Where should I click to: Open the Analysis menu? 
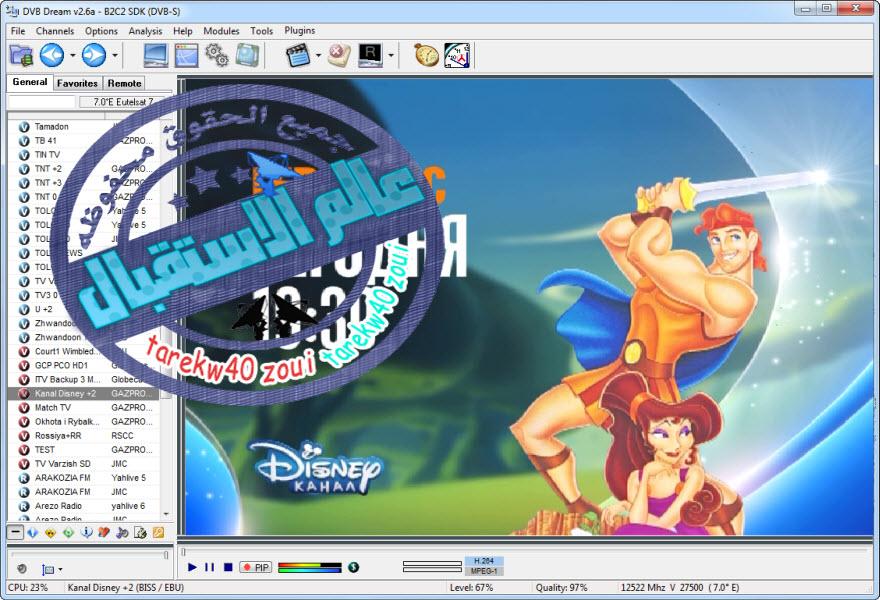(145, 31)
